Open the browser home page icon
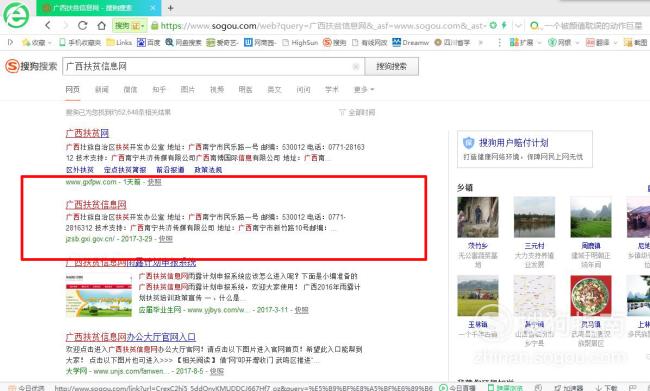The width and height of the screenshot is (650, 391). (x=101, y=26)
